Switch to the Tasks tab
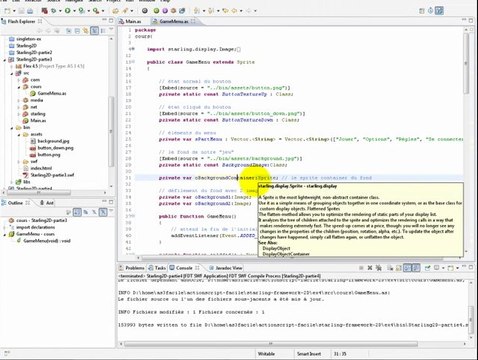The image size is (478, 360). (157, 268)
